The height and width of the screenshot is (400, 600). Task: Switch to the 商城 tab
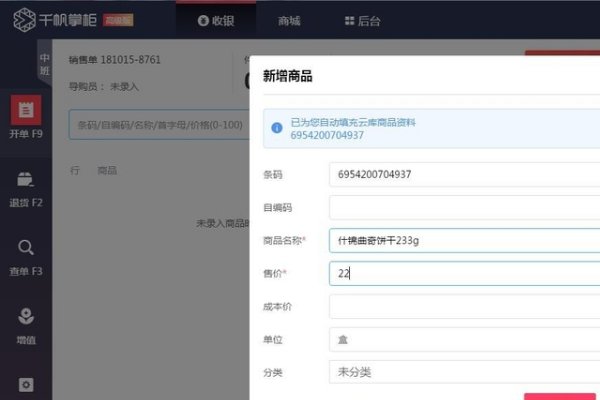click(289, 21)
